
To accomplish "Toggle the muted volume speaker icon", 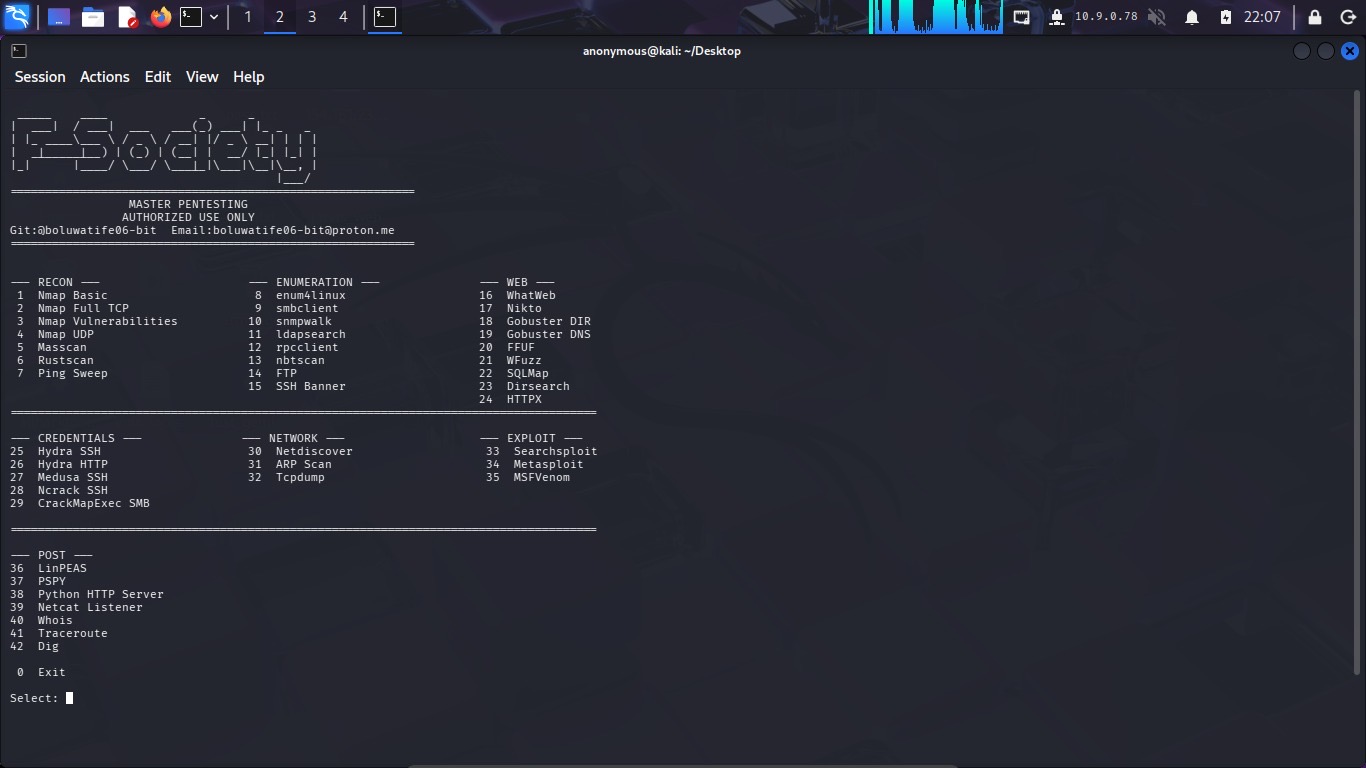I will (x=1157, y=17).
